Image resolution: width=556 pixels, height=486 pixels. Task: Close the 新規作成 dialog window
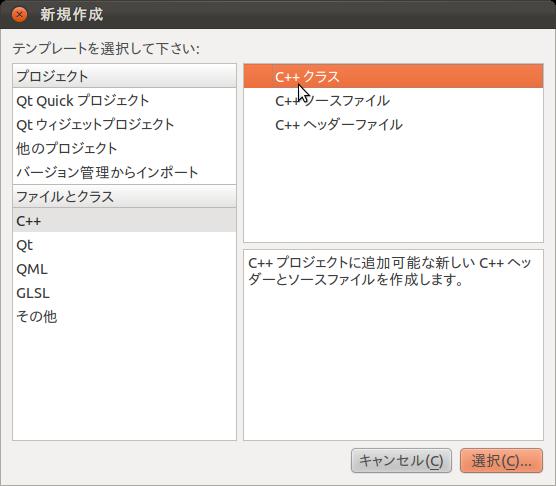[x=19, y=15]
